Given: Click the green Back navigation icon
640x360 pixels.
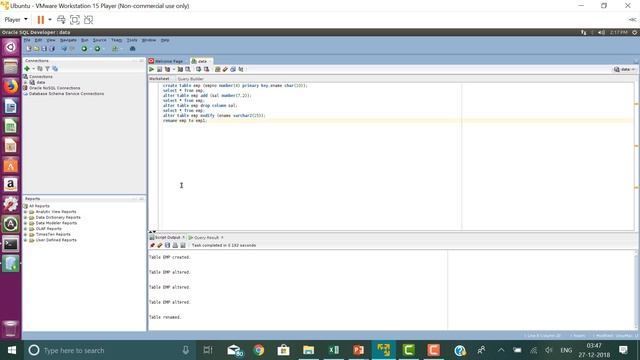Looking at the screenshot, I should (x=84, y=49).
